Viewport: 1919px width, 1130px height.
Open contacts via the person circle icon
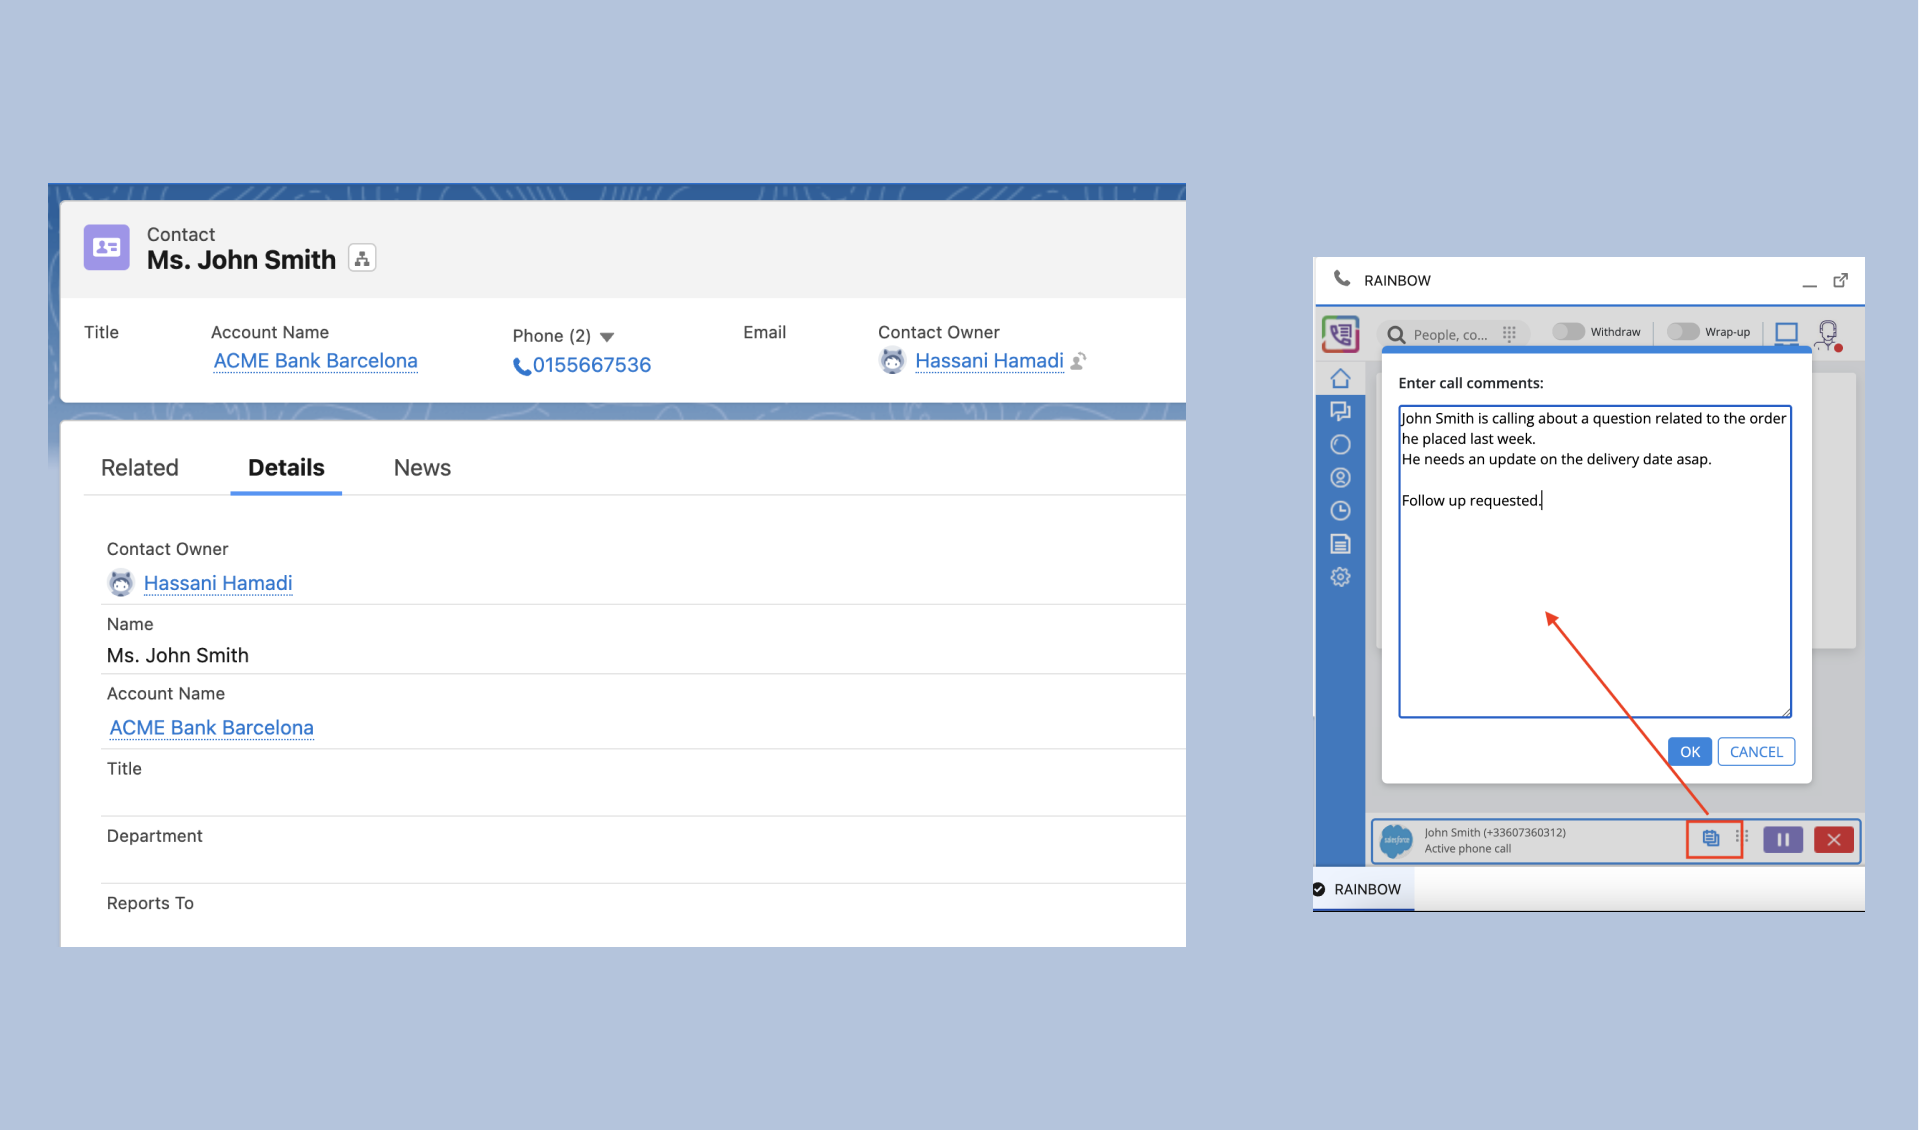[1340, 478]
